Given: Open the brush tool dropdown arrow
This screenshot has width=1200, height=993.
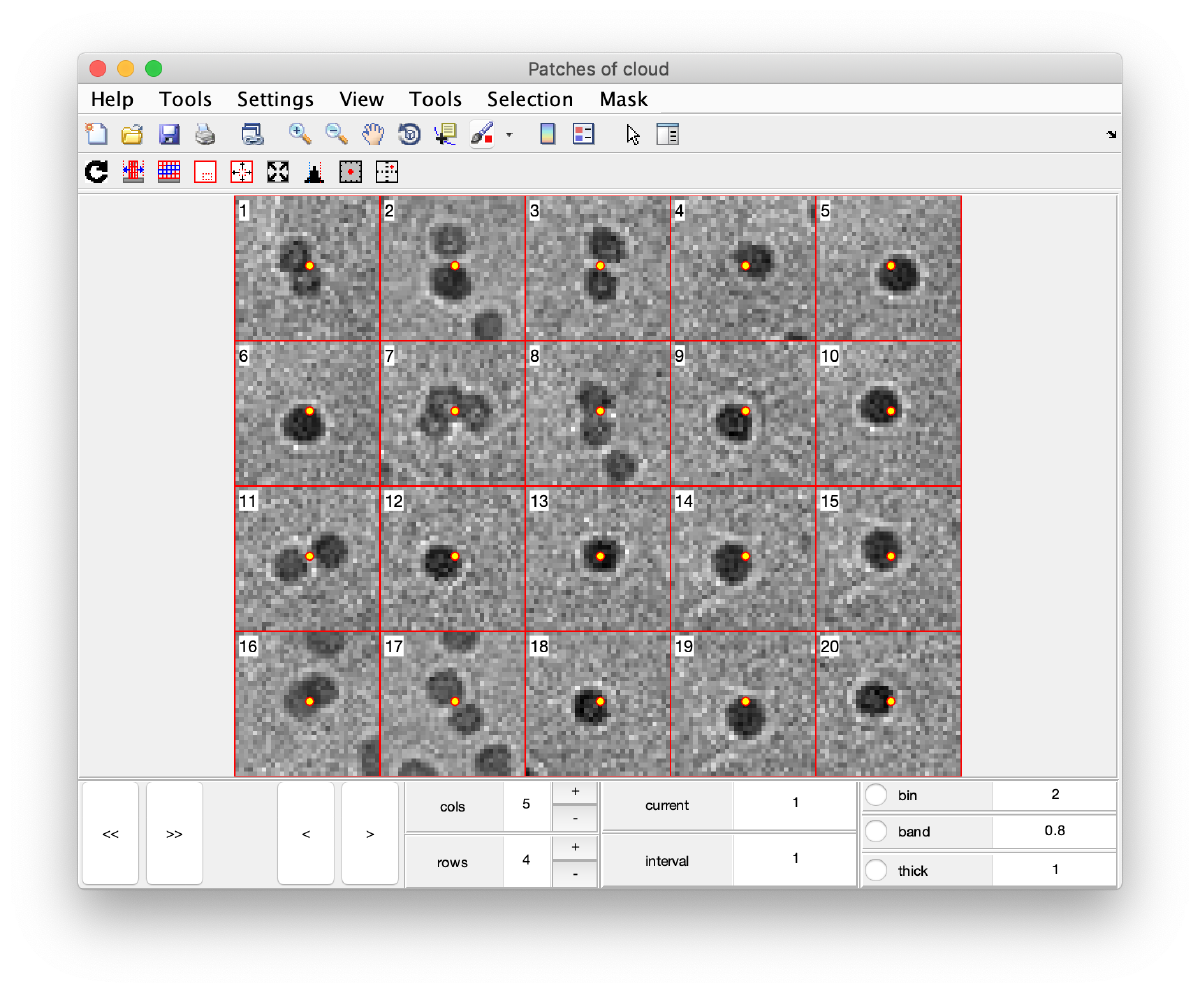Looking at the screenshot, I should pos(508,134).
